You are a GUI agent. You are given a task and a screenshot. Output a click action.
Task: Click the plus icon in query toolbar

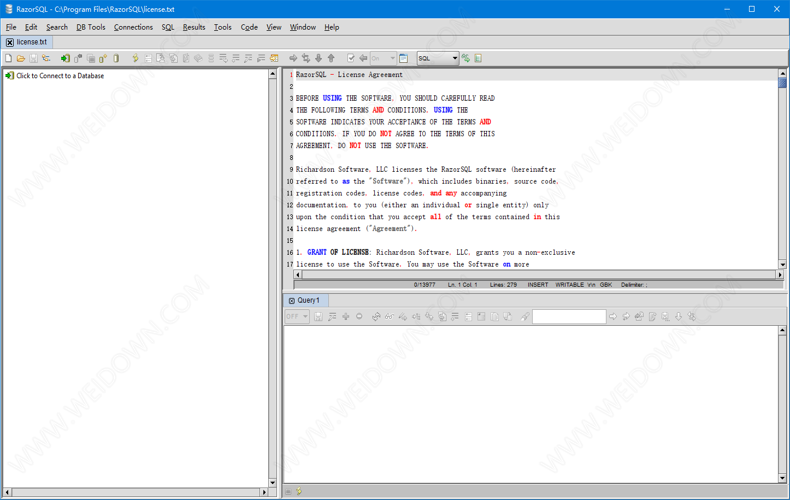(346, 317)
